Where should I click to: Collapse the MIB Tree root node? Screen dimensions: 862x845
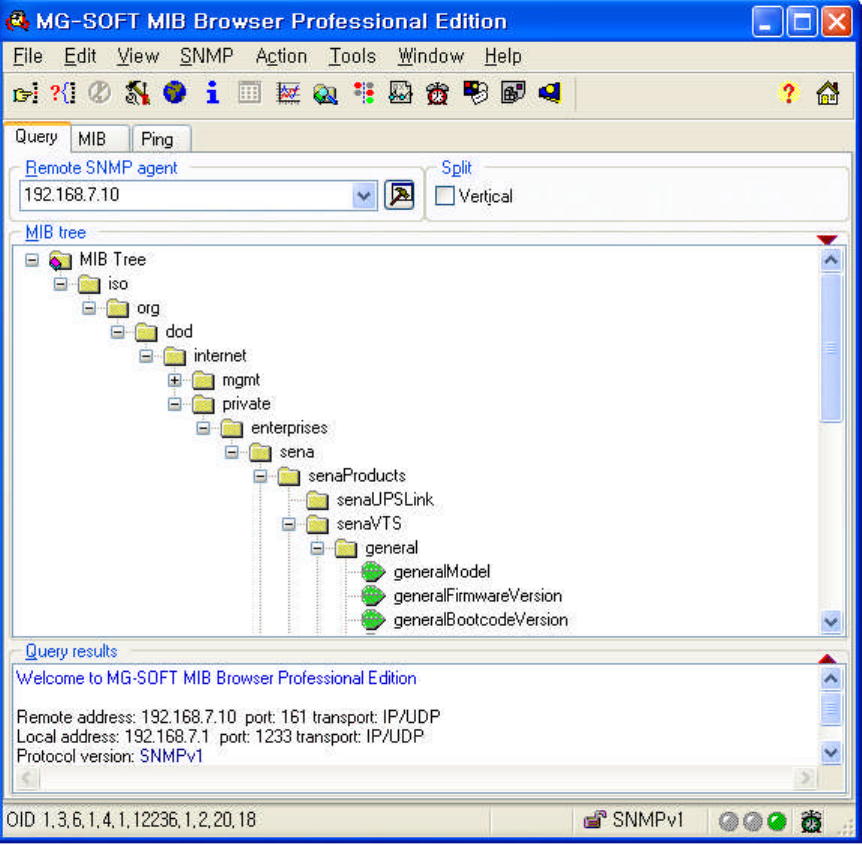pyautogui.click(x=32, y=259)
